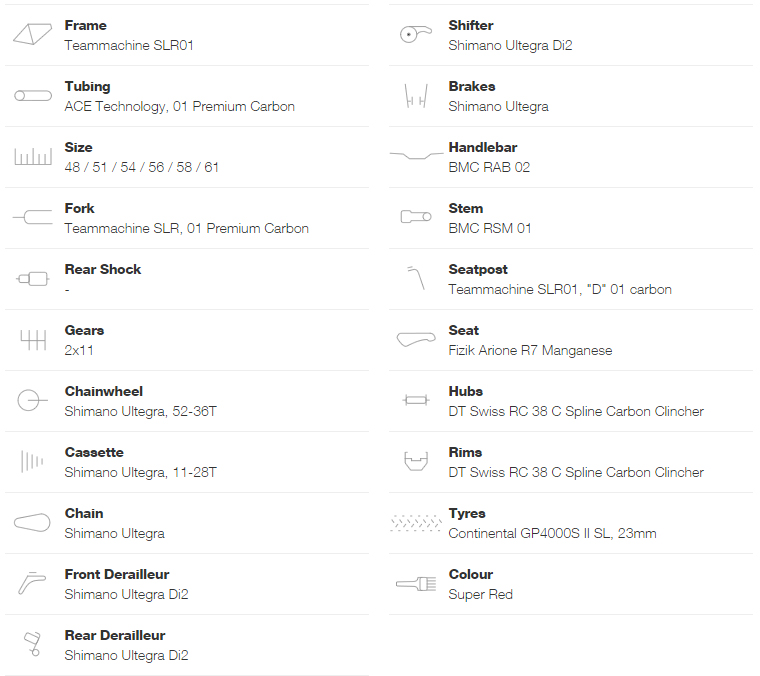
Task: Click the Chainwheel icon
Action: pos(32,401)
